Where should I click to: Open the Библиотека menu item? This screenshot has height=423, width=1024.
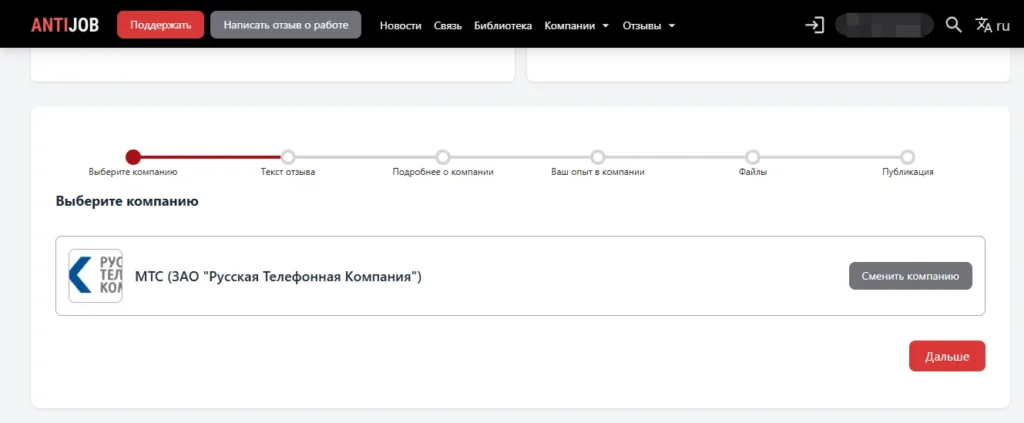tap(503, 25)
